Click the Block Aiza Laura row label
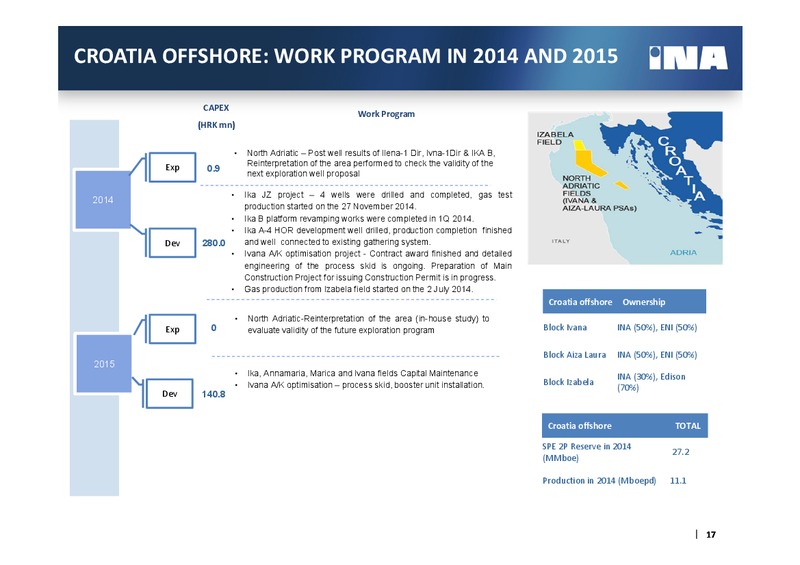This screenshot has width=800, height=565. click(574, 355)
